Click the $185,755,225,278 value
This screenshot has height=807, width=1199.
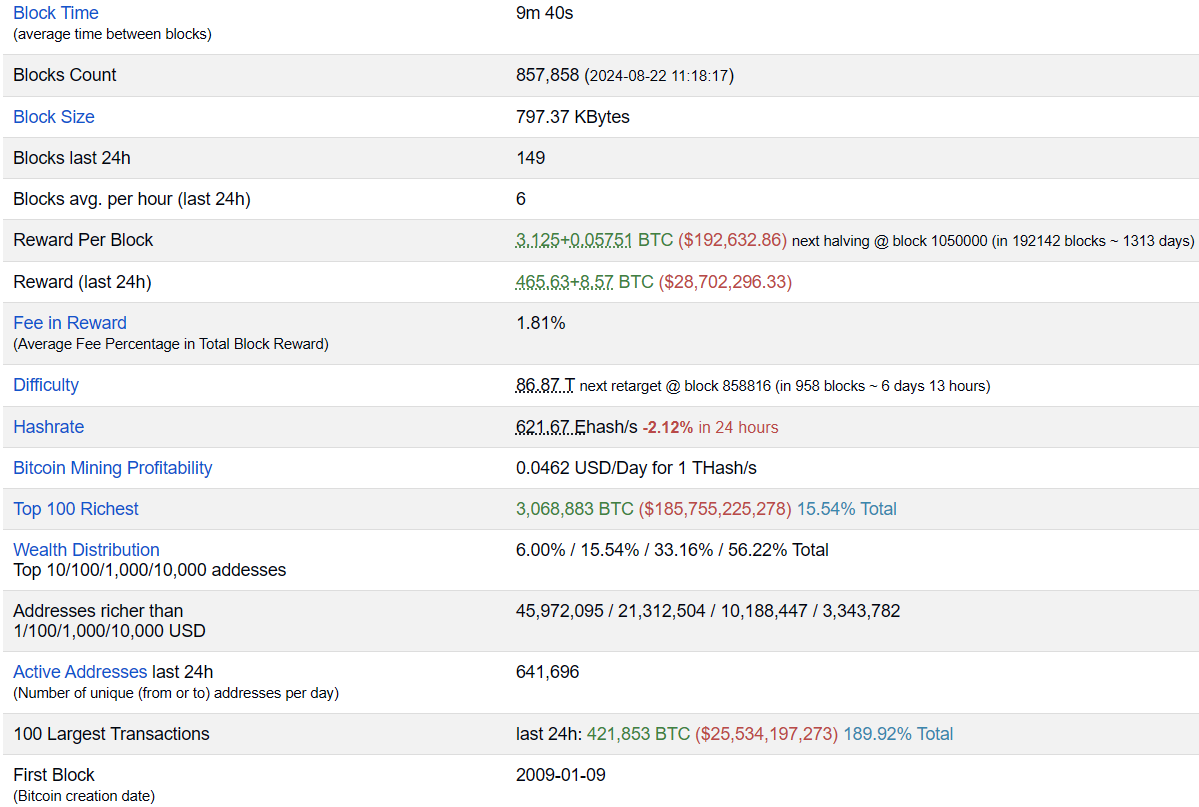coord(715,509)
